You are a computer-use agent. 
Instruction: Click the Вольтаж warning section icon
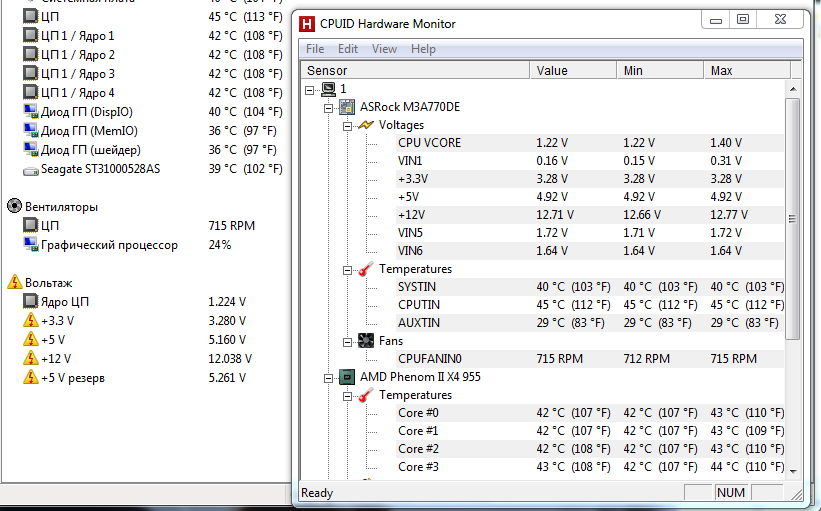[15, 282]
